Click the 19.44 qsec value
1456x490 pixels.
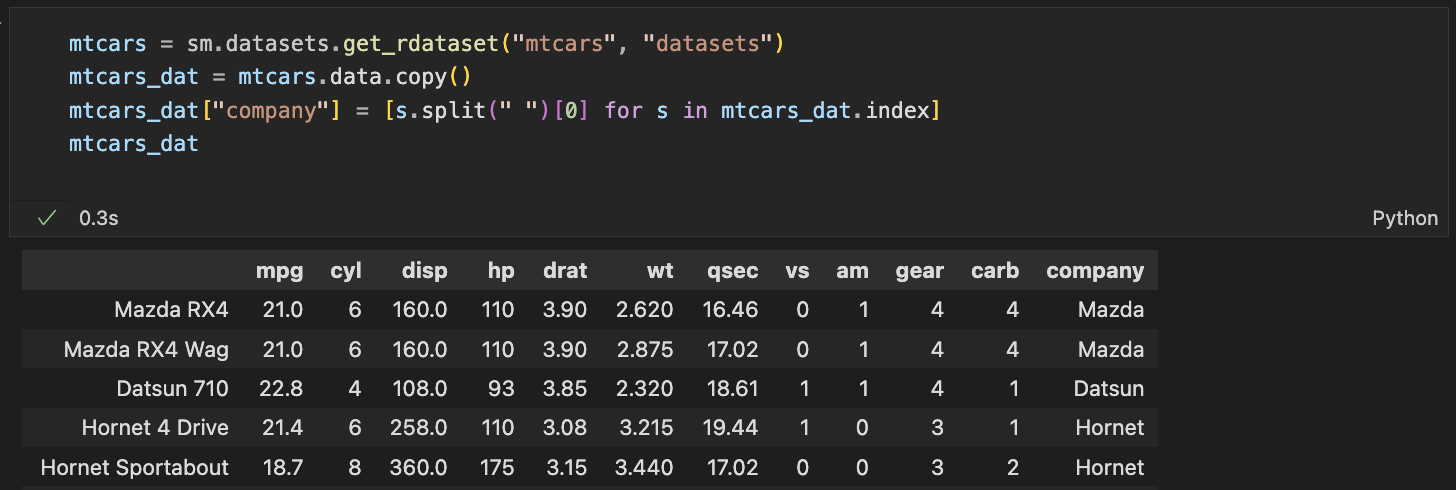click(x=731, y=428)
